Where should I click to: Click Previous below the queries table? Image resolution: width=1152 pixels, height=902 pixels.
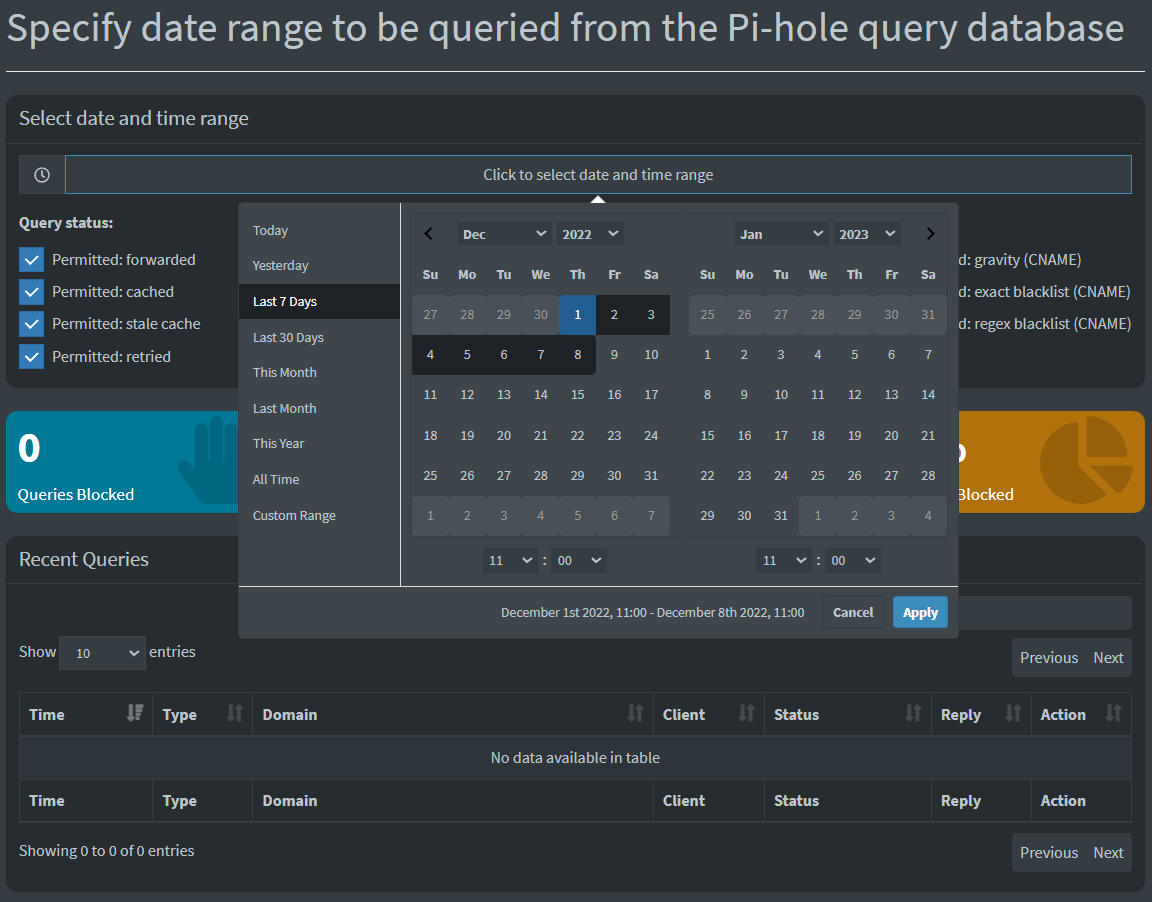coord(1048,853)
